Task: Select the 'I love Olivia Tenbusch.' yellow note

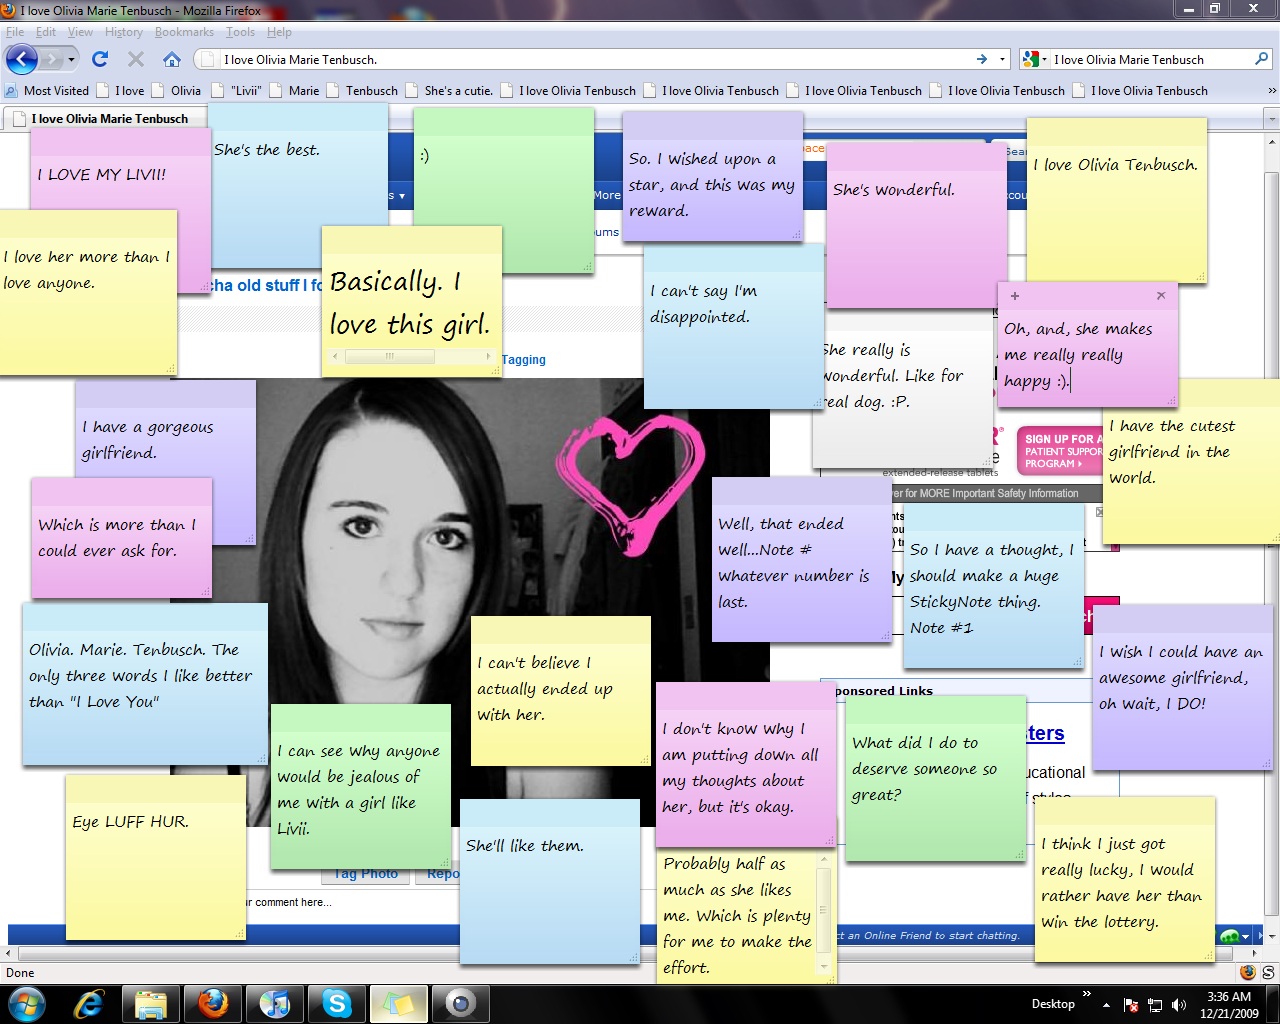Action: (x=1116, y=200)
